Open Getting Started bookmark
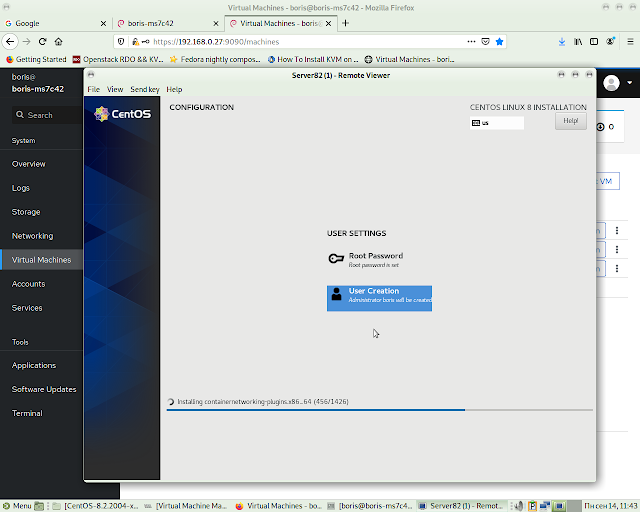The image size is (640, 512). (36, 60)
